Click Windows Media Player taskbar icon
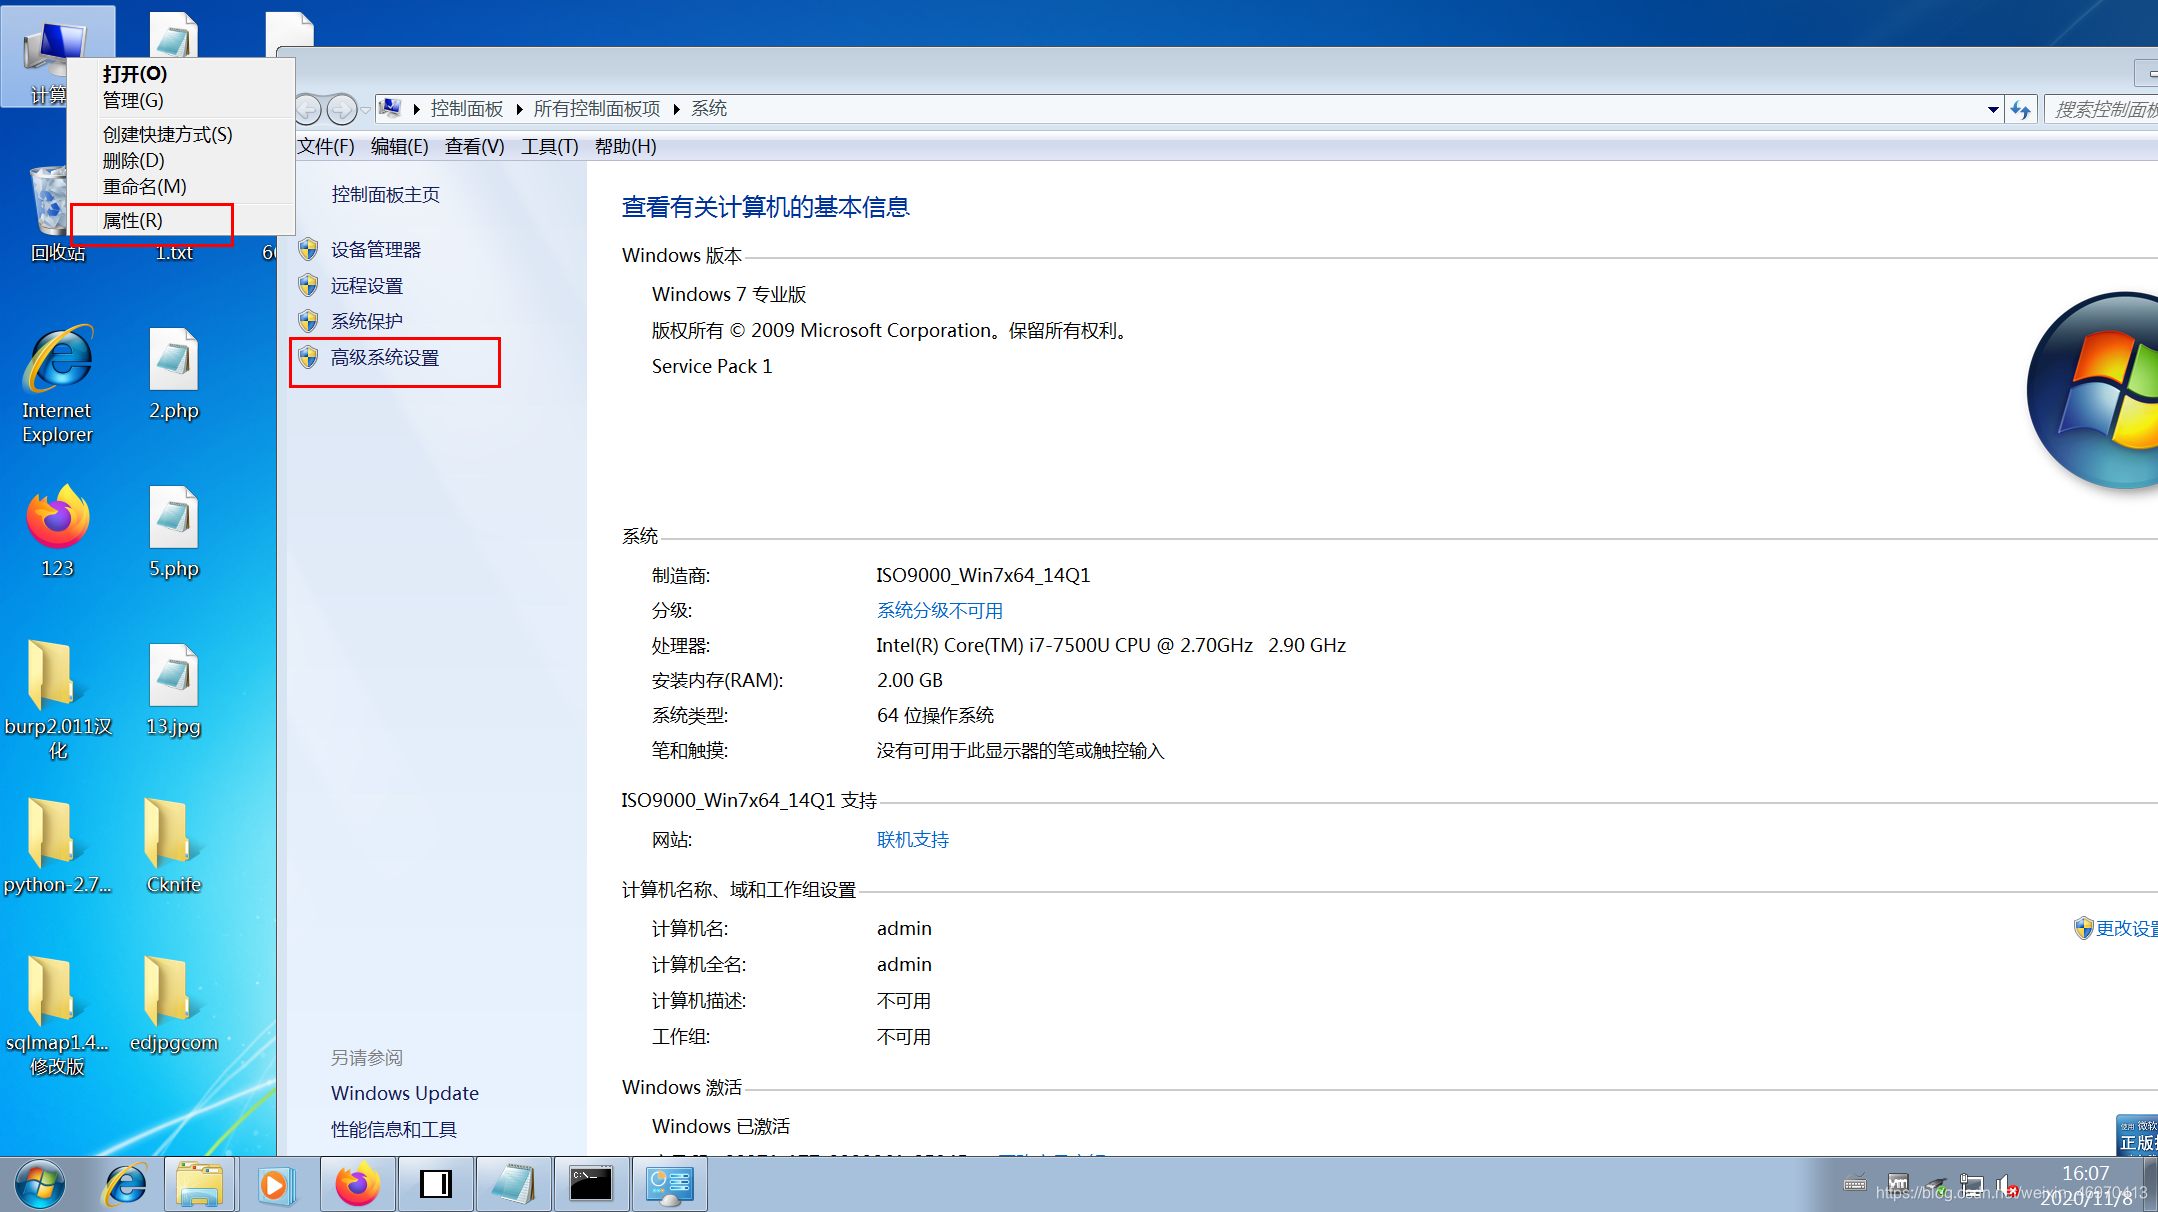 click(x=274, y=1185)
